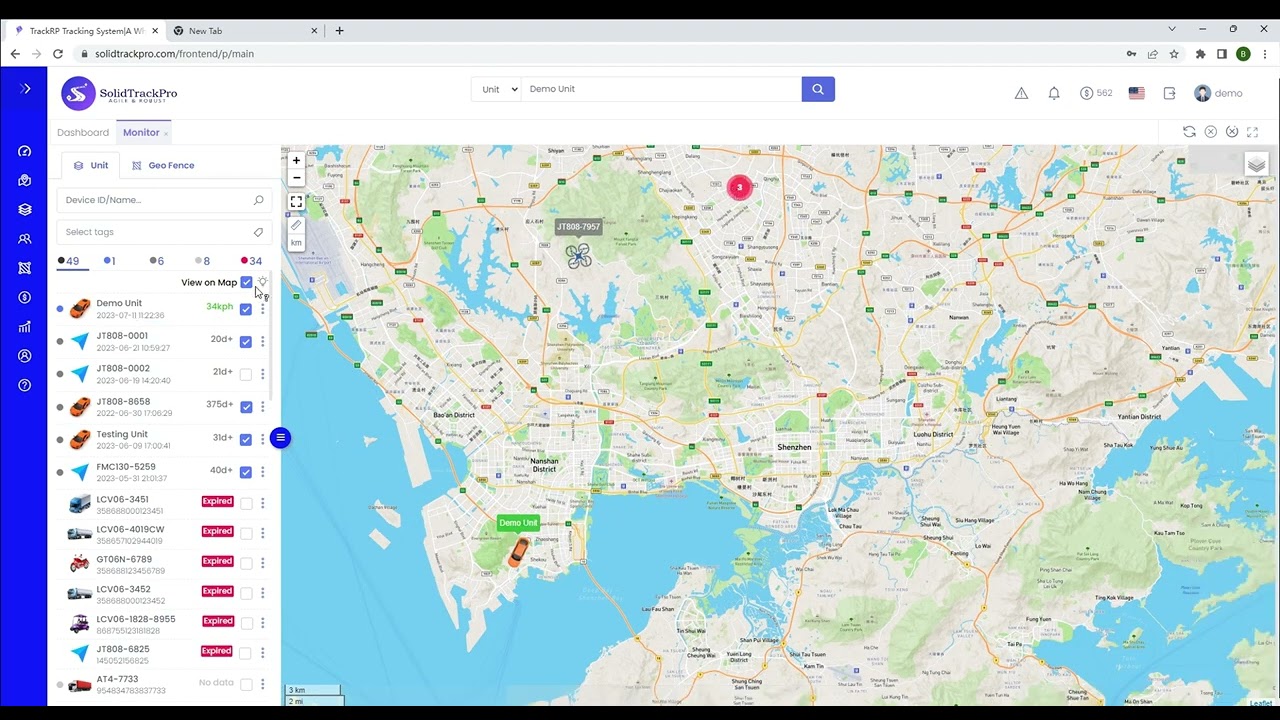Image resolution: width=1280 pixels, height=720 pixels.
Task: Click the JT808-7957 drone marker label
Action: (x=578, y=227)
